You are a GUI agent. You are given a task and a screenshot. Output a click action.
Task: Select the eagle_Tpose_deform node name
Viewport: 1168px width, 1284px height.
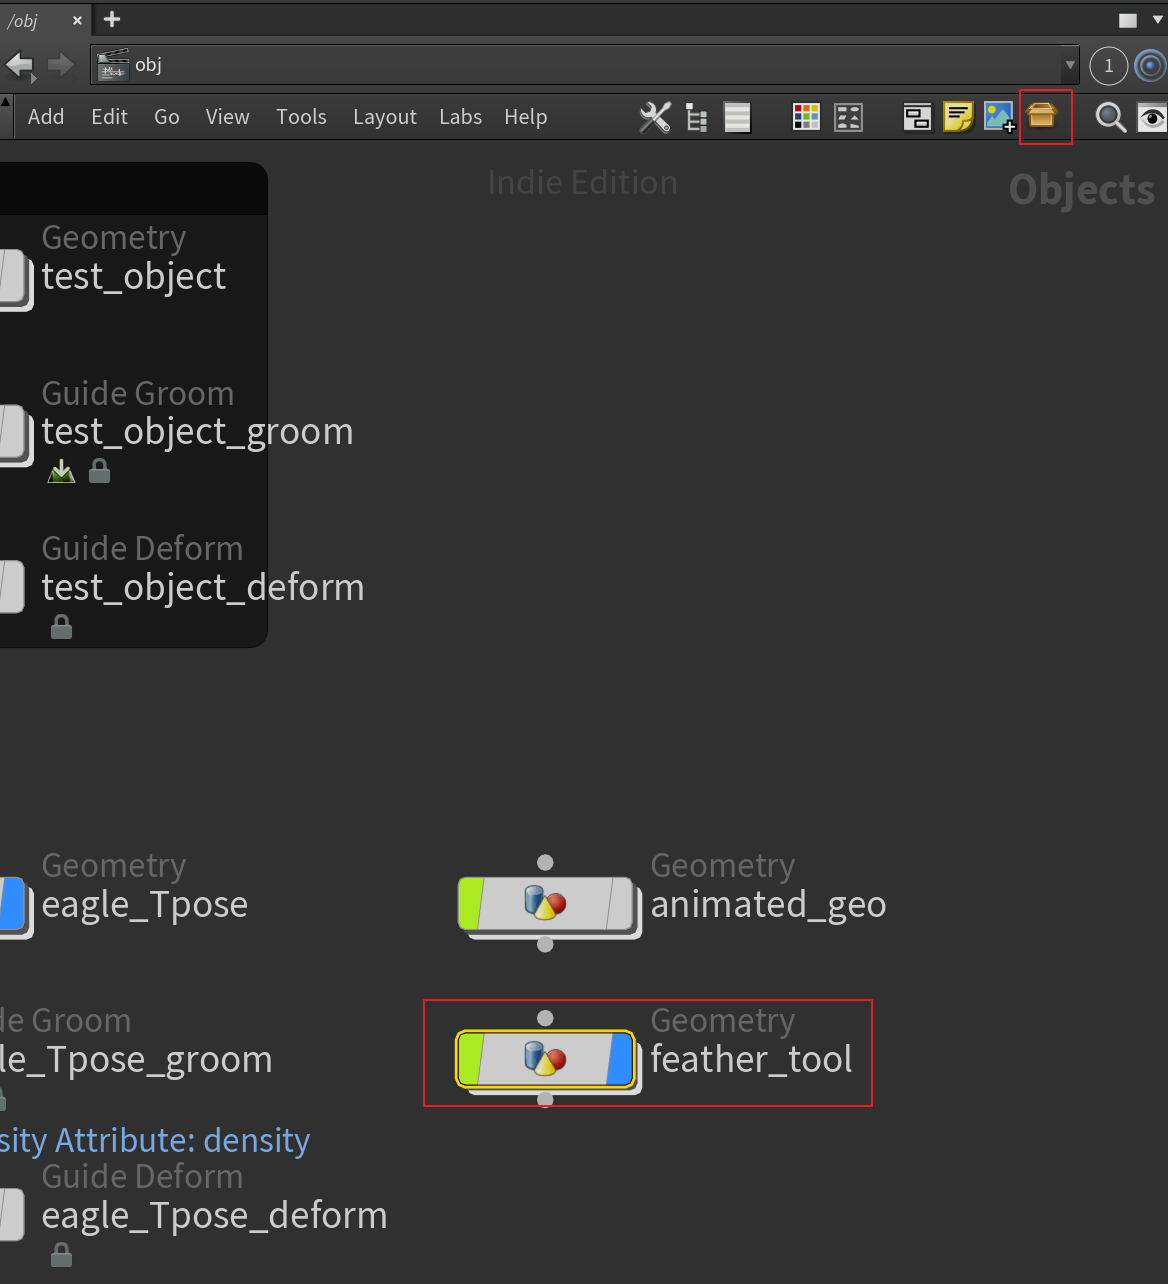214,1215
